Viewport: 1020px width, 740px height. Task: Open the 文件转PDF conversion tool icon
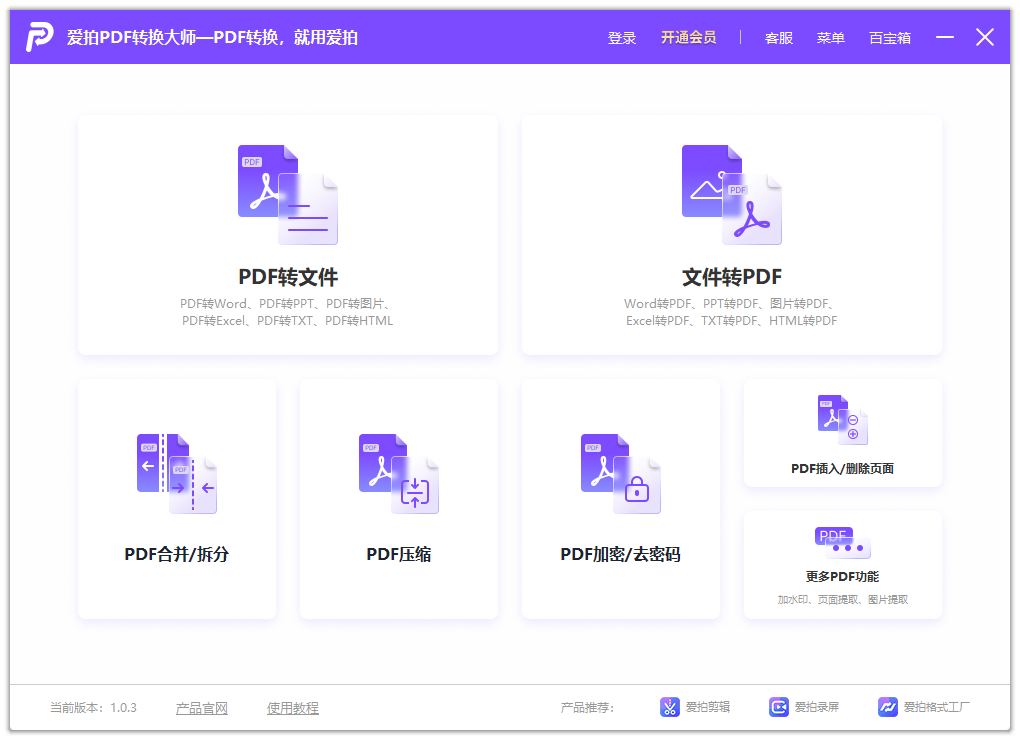pos(730,192)
